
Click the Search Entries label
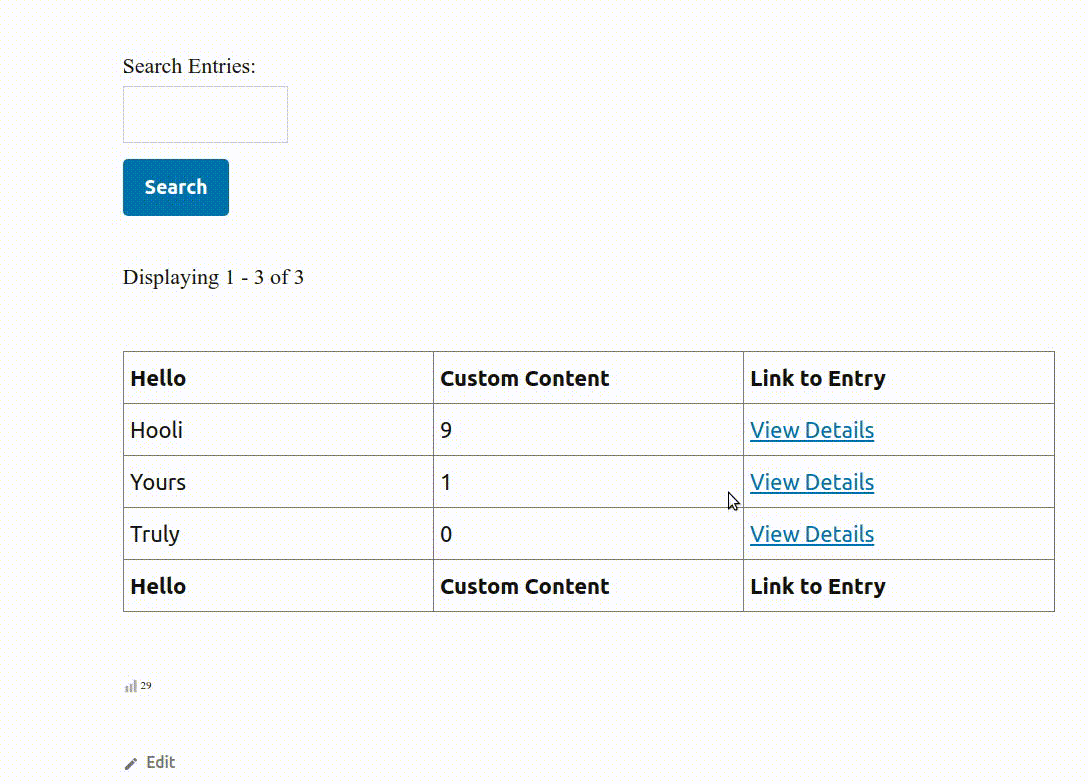[x=188, y=66]
